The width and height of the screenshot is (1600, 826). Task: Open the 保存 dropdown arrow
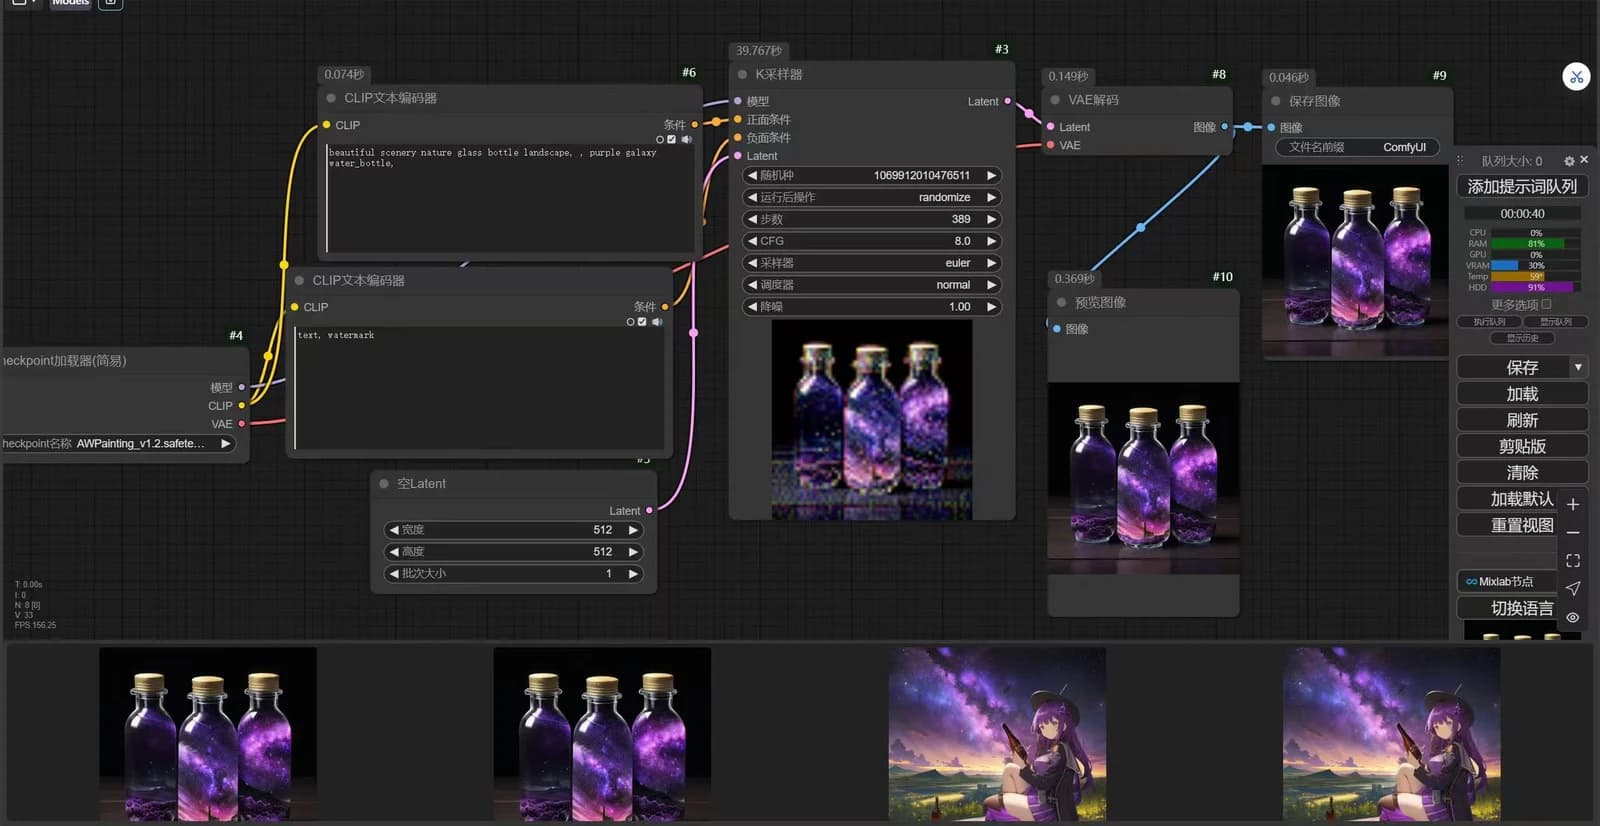[1578, 367]
